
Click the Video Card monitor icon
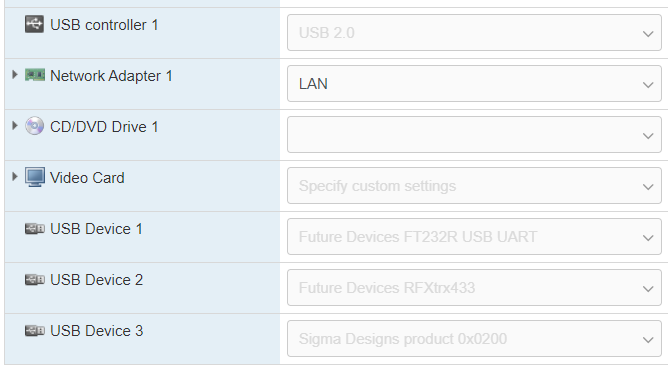tap(35, 177)
